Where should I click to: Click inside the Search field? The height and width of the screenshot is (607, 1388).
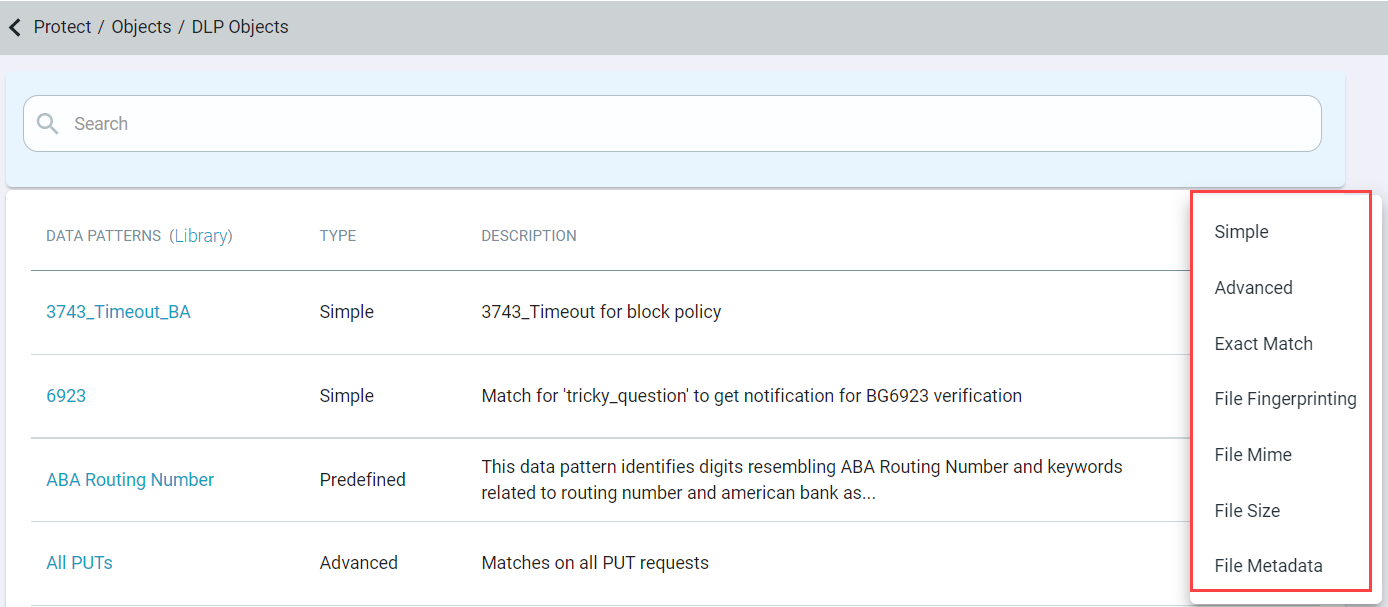pos(300,123)
